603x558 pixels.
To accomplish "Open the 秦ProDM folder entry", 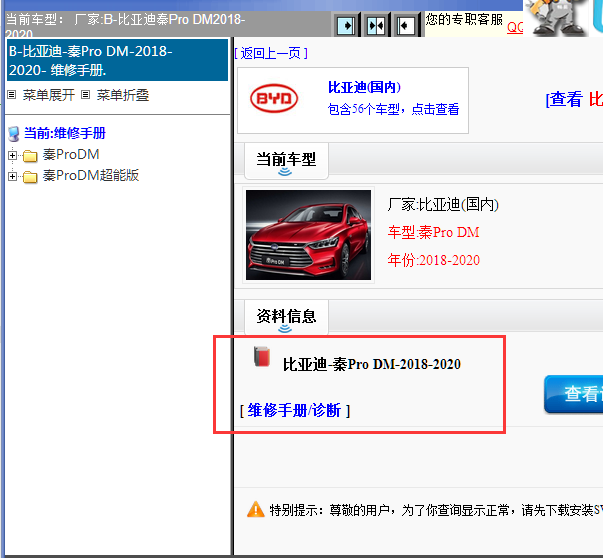I will click(71, 155).
